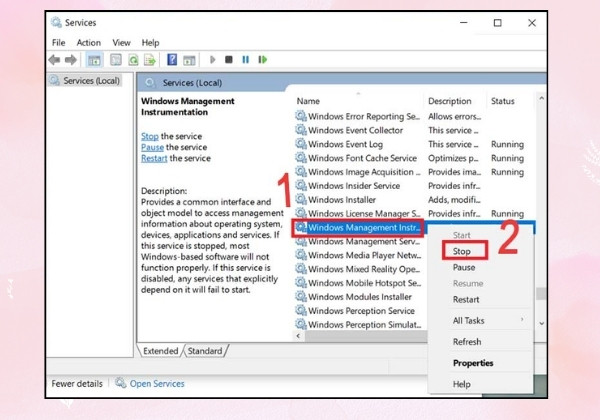Expand All Tasks submenu arrow
Viewport: 600px width, 420px height.
(x=522, y=319)
